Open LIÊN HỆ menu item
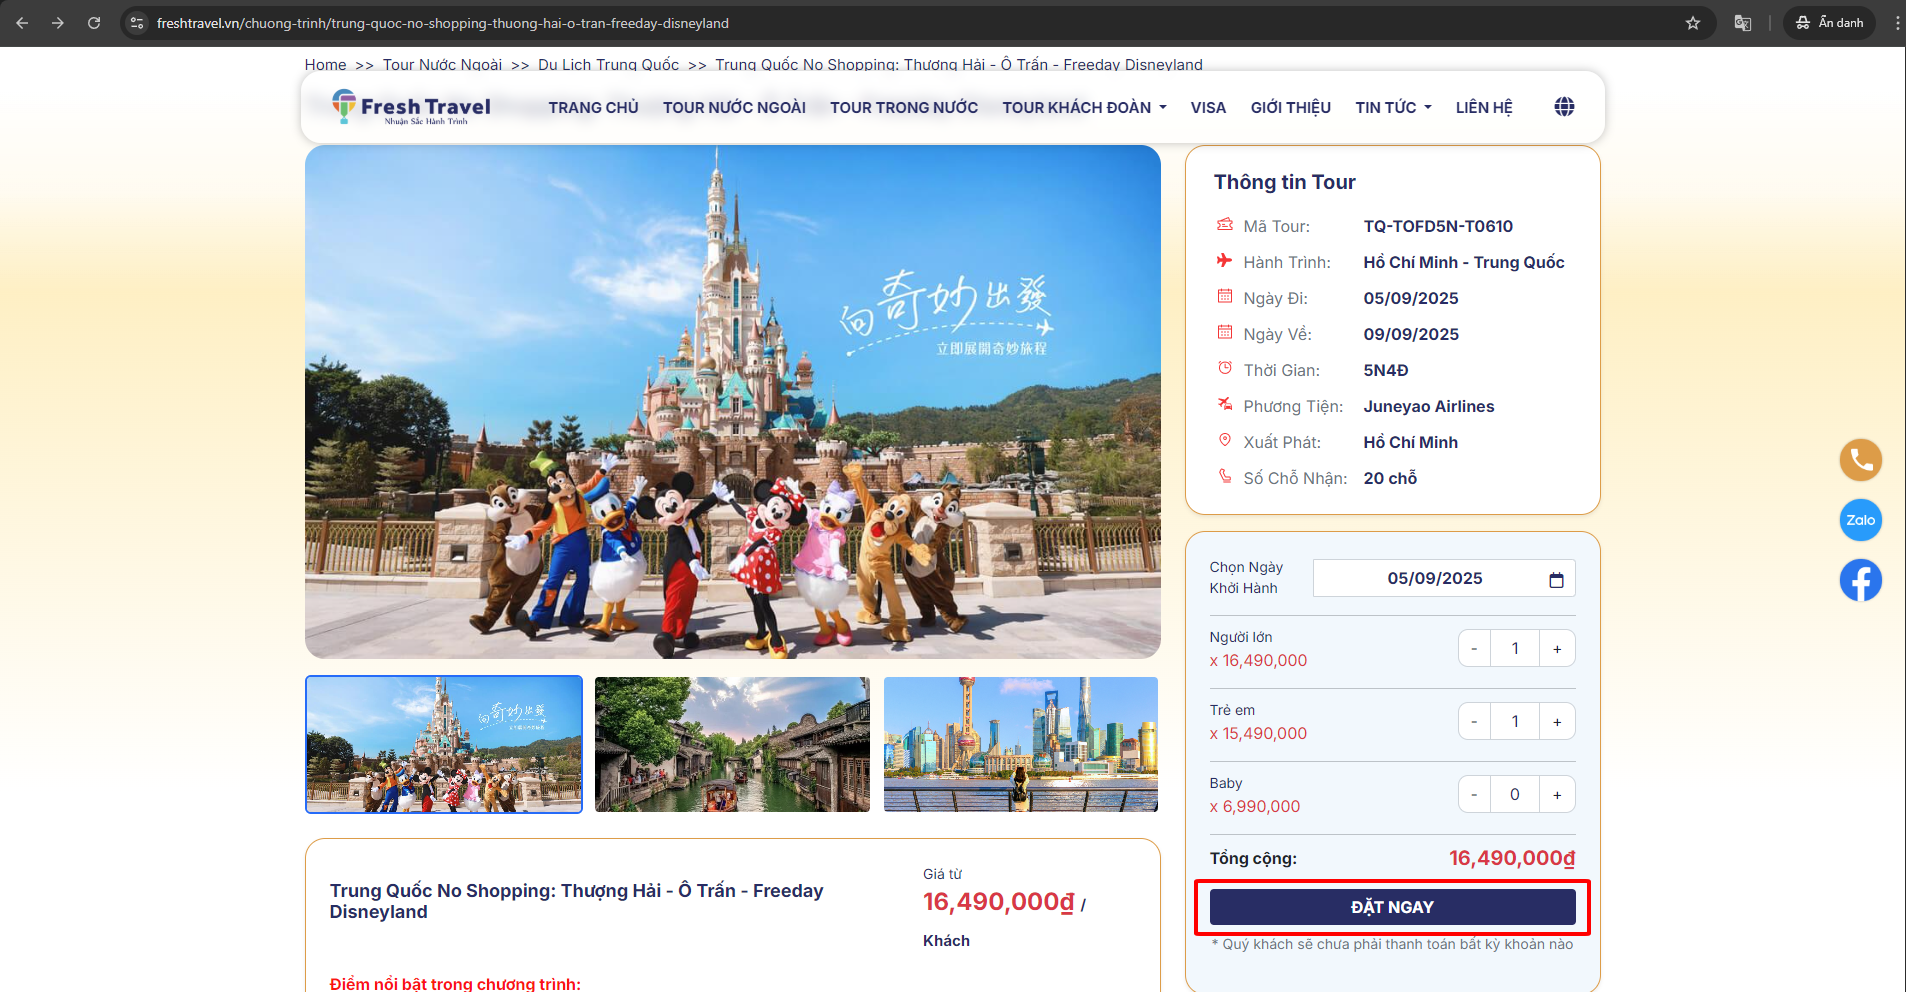Screen dimensions: 1906x992 [1484, 107]
